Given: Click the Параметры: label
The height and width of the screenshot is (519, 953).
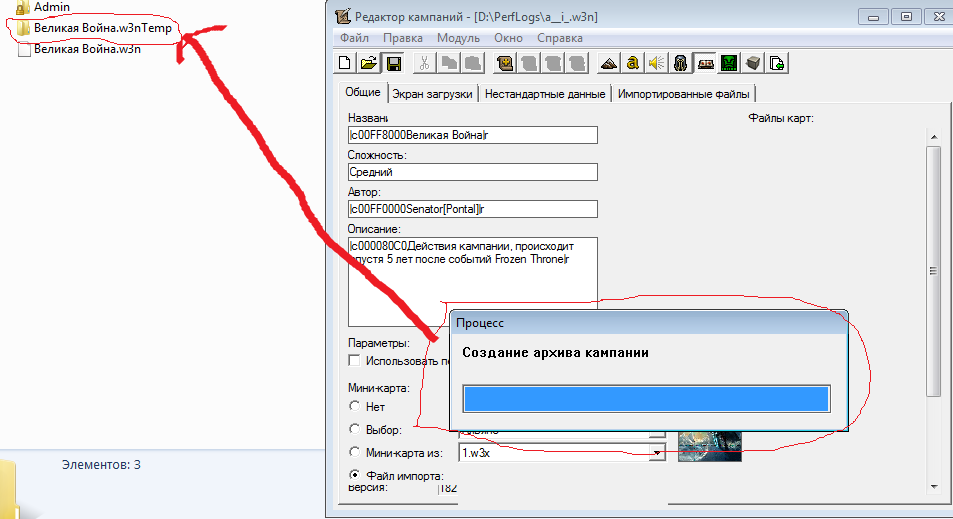Looking at the screenshot, I should click(x=379, y=343).
